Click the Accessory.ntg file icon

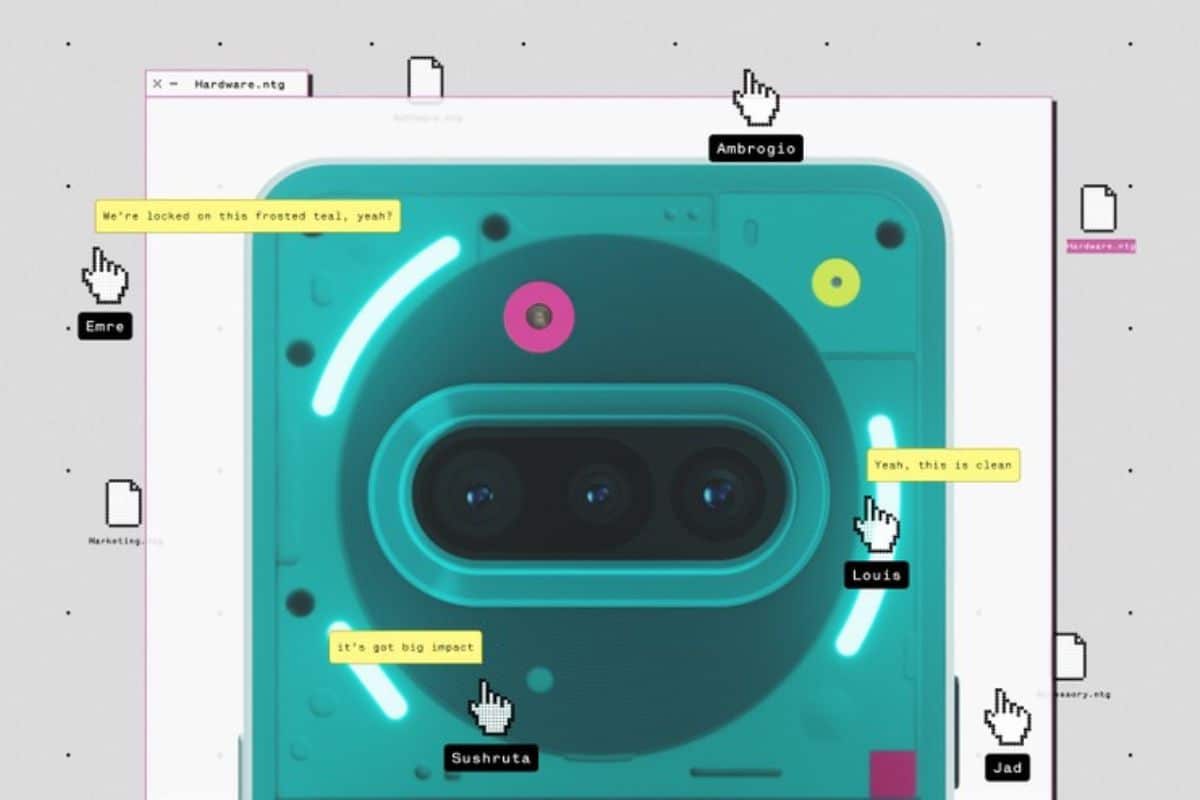click(1069, 657)
